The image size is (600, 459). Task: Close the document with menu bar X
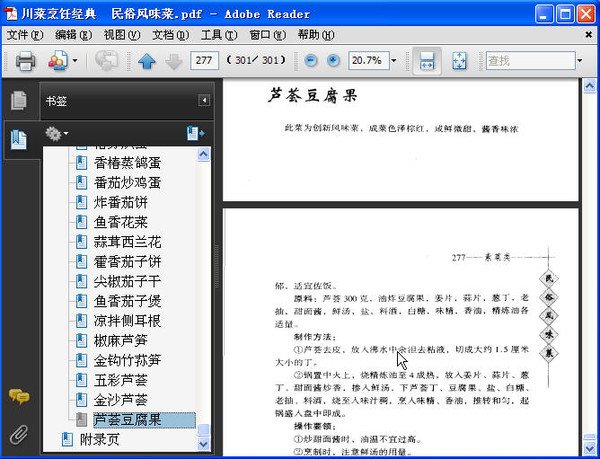(589, 35)
